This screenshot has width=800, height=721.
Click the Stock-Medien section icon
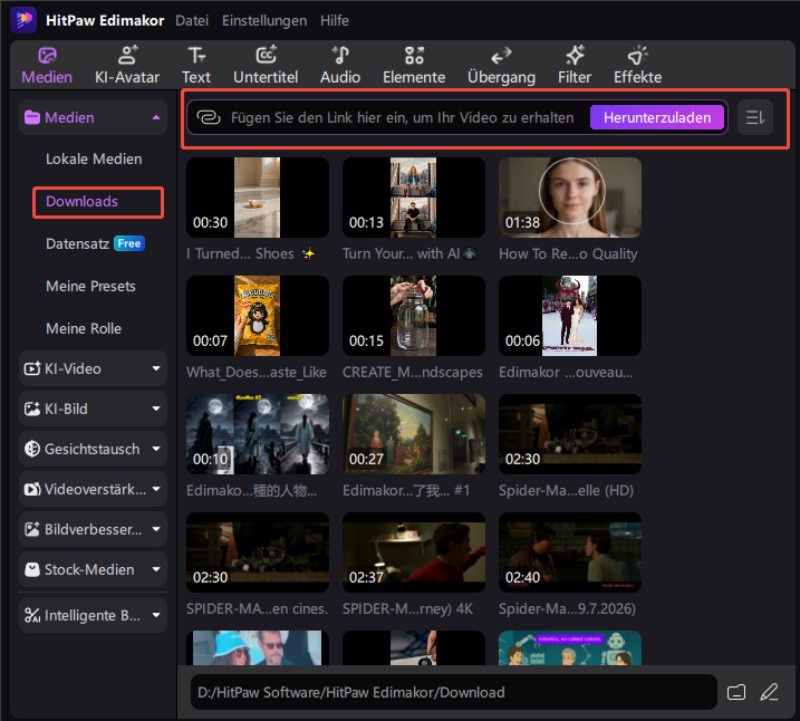pos(32,569)
